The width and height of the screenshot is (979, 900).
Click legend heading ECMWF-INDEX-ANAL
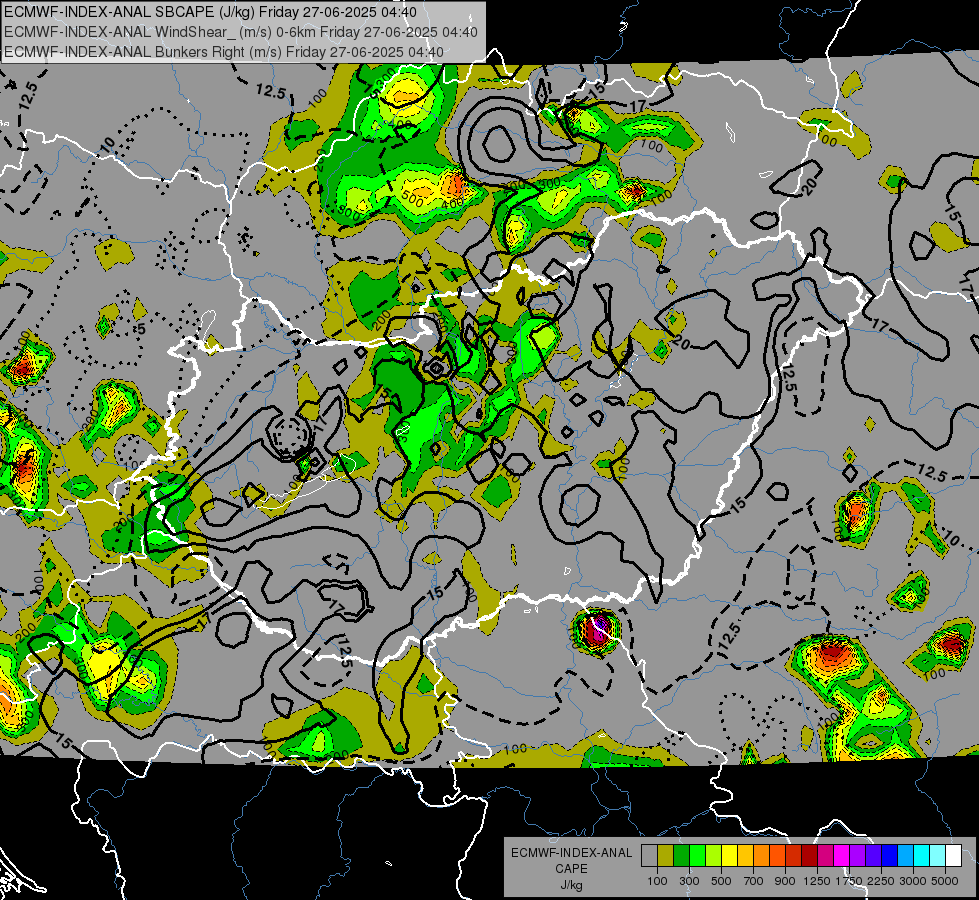[571, 853]
